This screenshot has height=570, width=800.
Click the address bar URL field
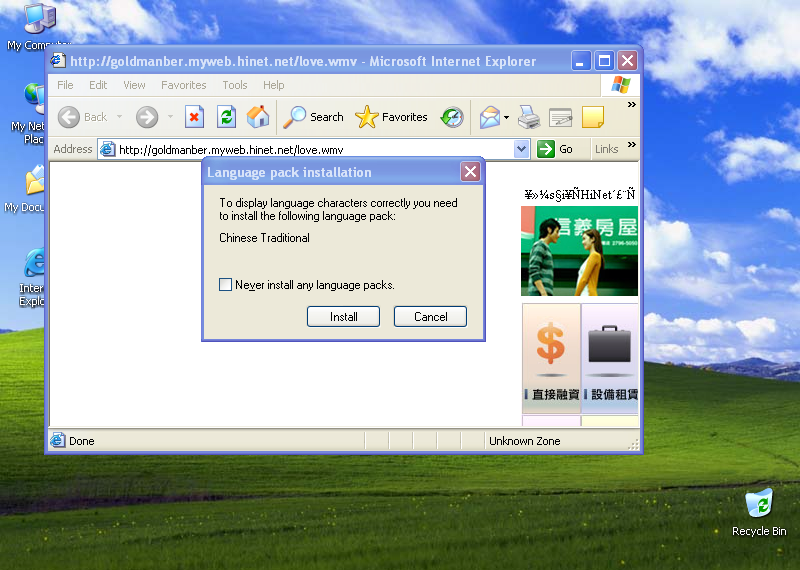click(x=315, y=150)
